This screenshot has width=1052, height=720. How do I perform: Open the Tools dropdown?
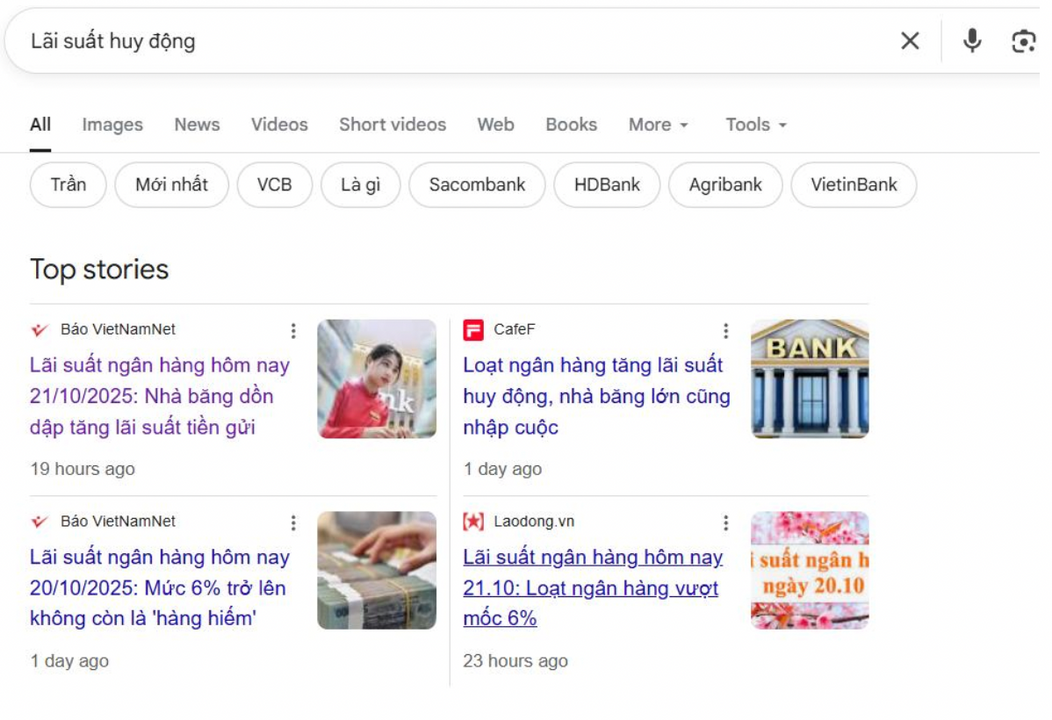pyautogui.click(x=756, y=125)
